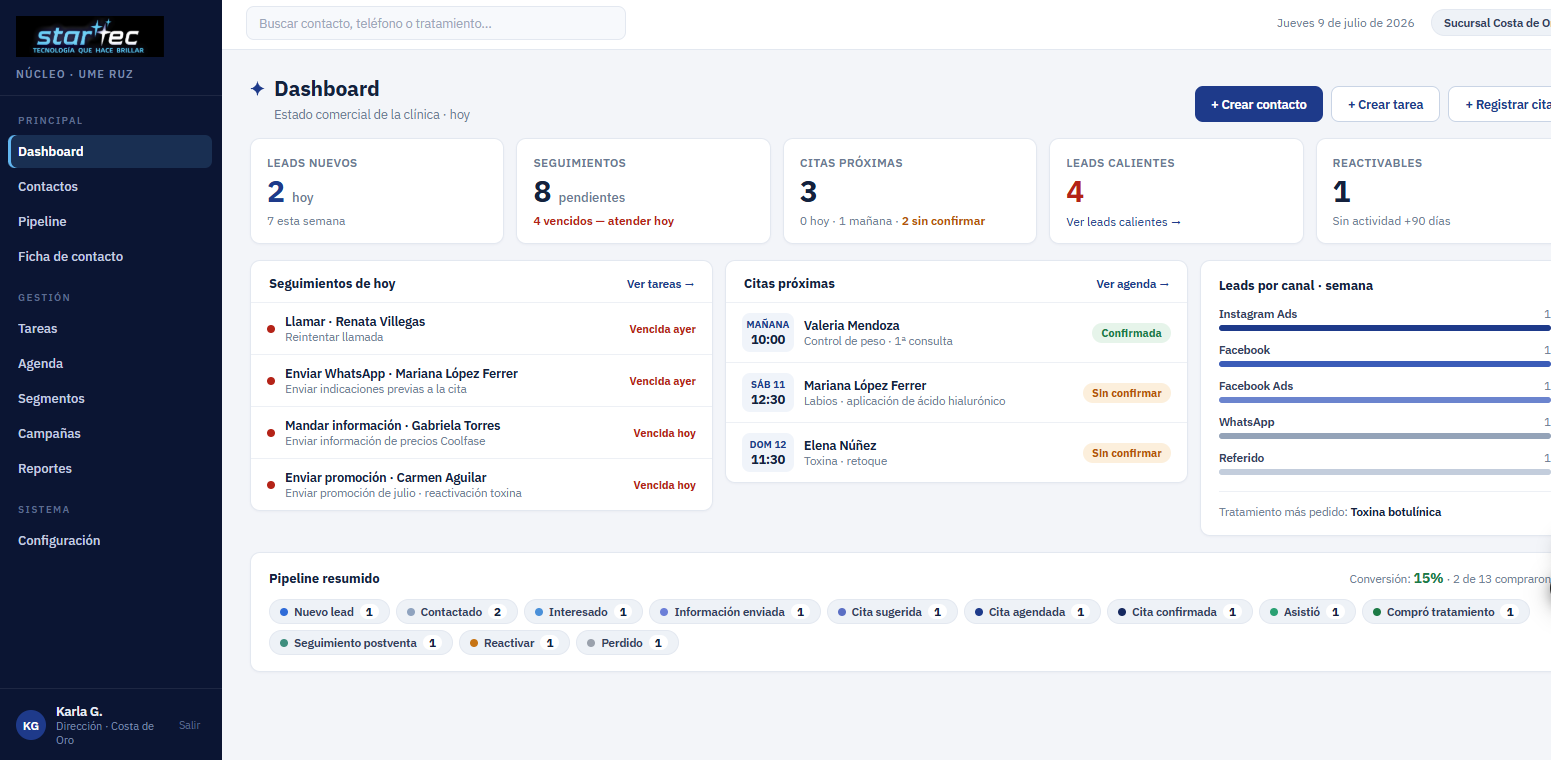Click the Crear contacto button
The height and width of the screenshot is (760, 1551).
click(x=1259, y=104)
